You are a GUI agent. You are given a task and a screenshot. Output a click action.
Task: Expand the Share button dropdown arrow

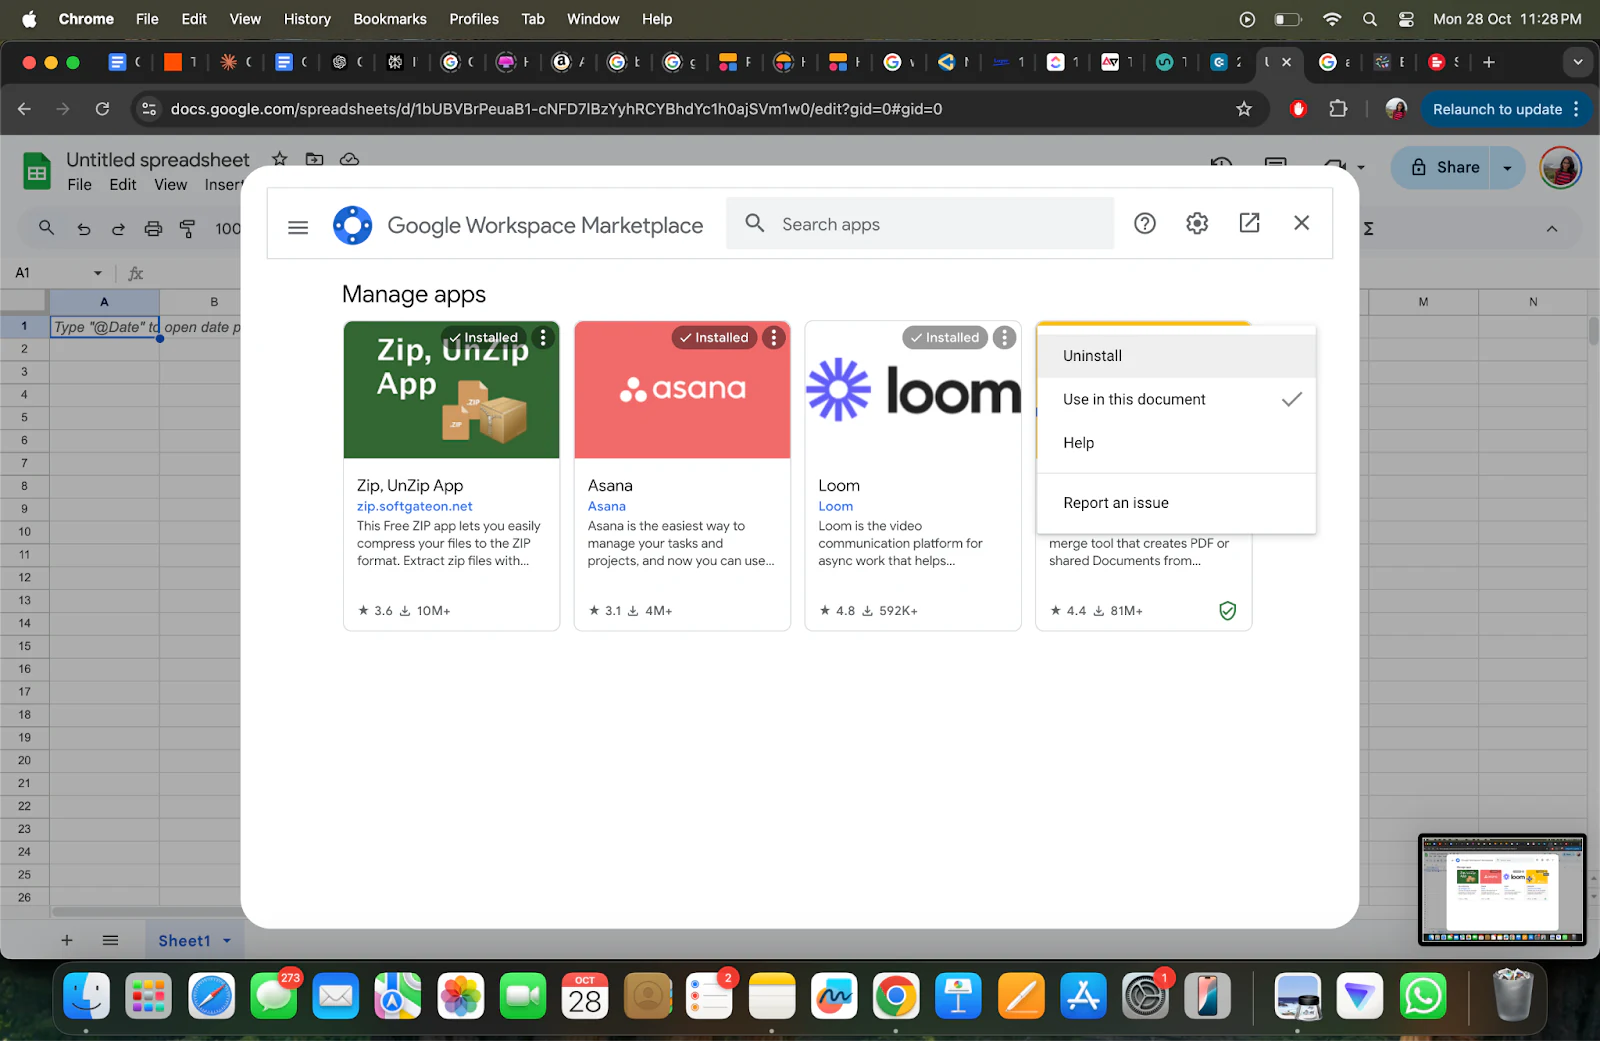(x=1507, y=168)
